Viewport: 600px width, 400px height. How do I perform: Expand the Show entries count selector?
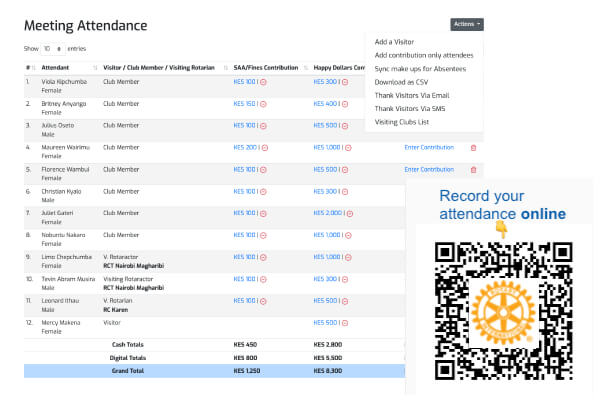52,48
